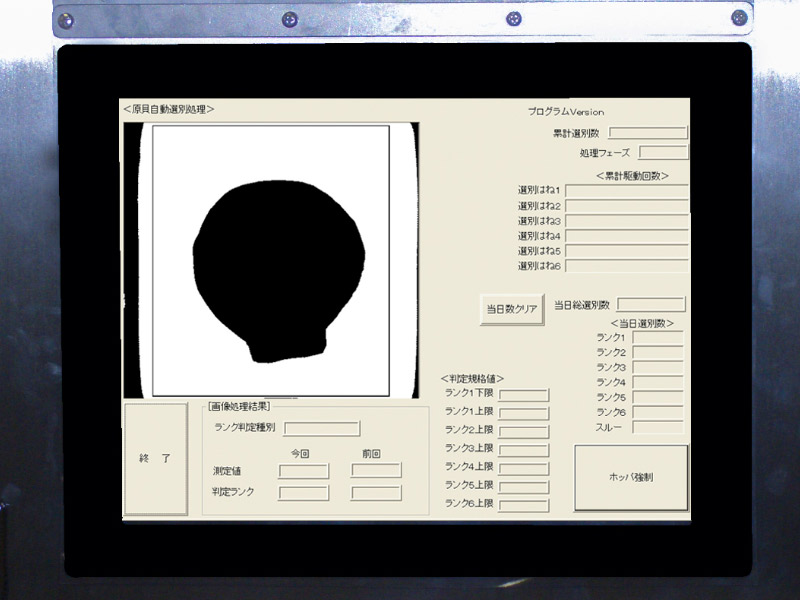Select the スルー count field
Screen dimensions: 800x600
[657, 427]
